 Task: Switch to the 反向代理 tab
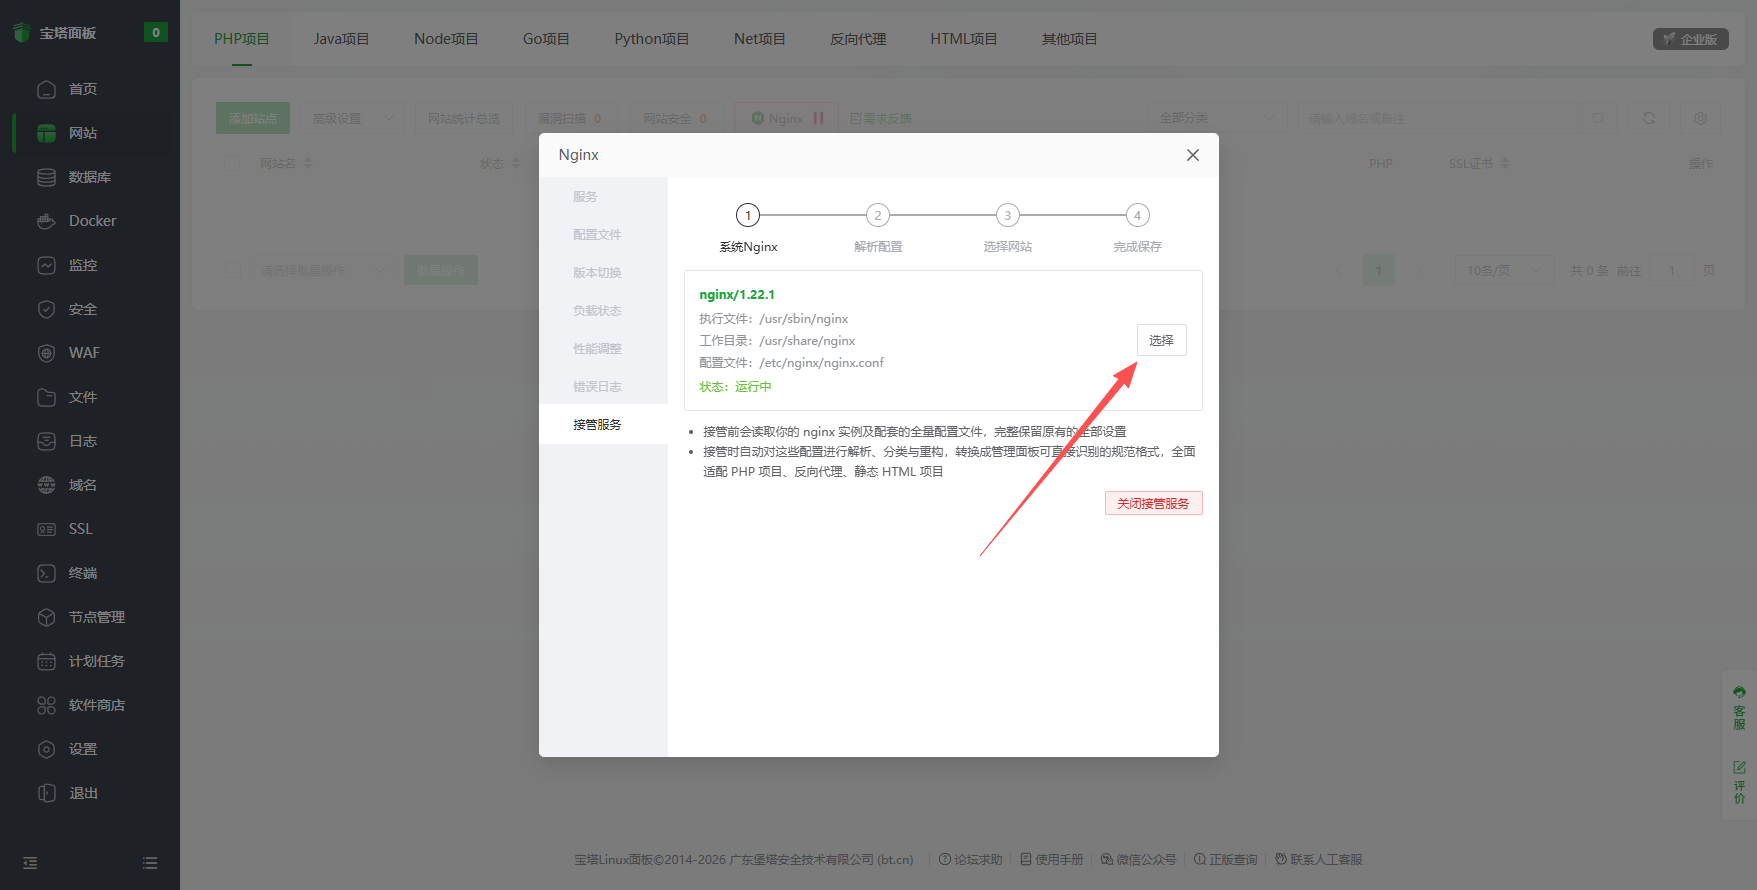click(858, 39)
